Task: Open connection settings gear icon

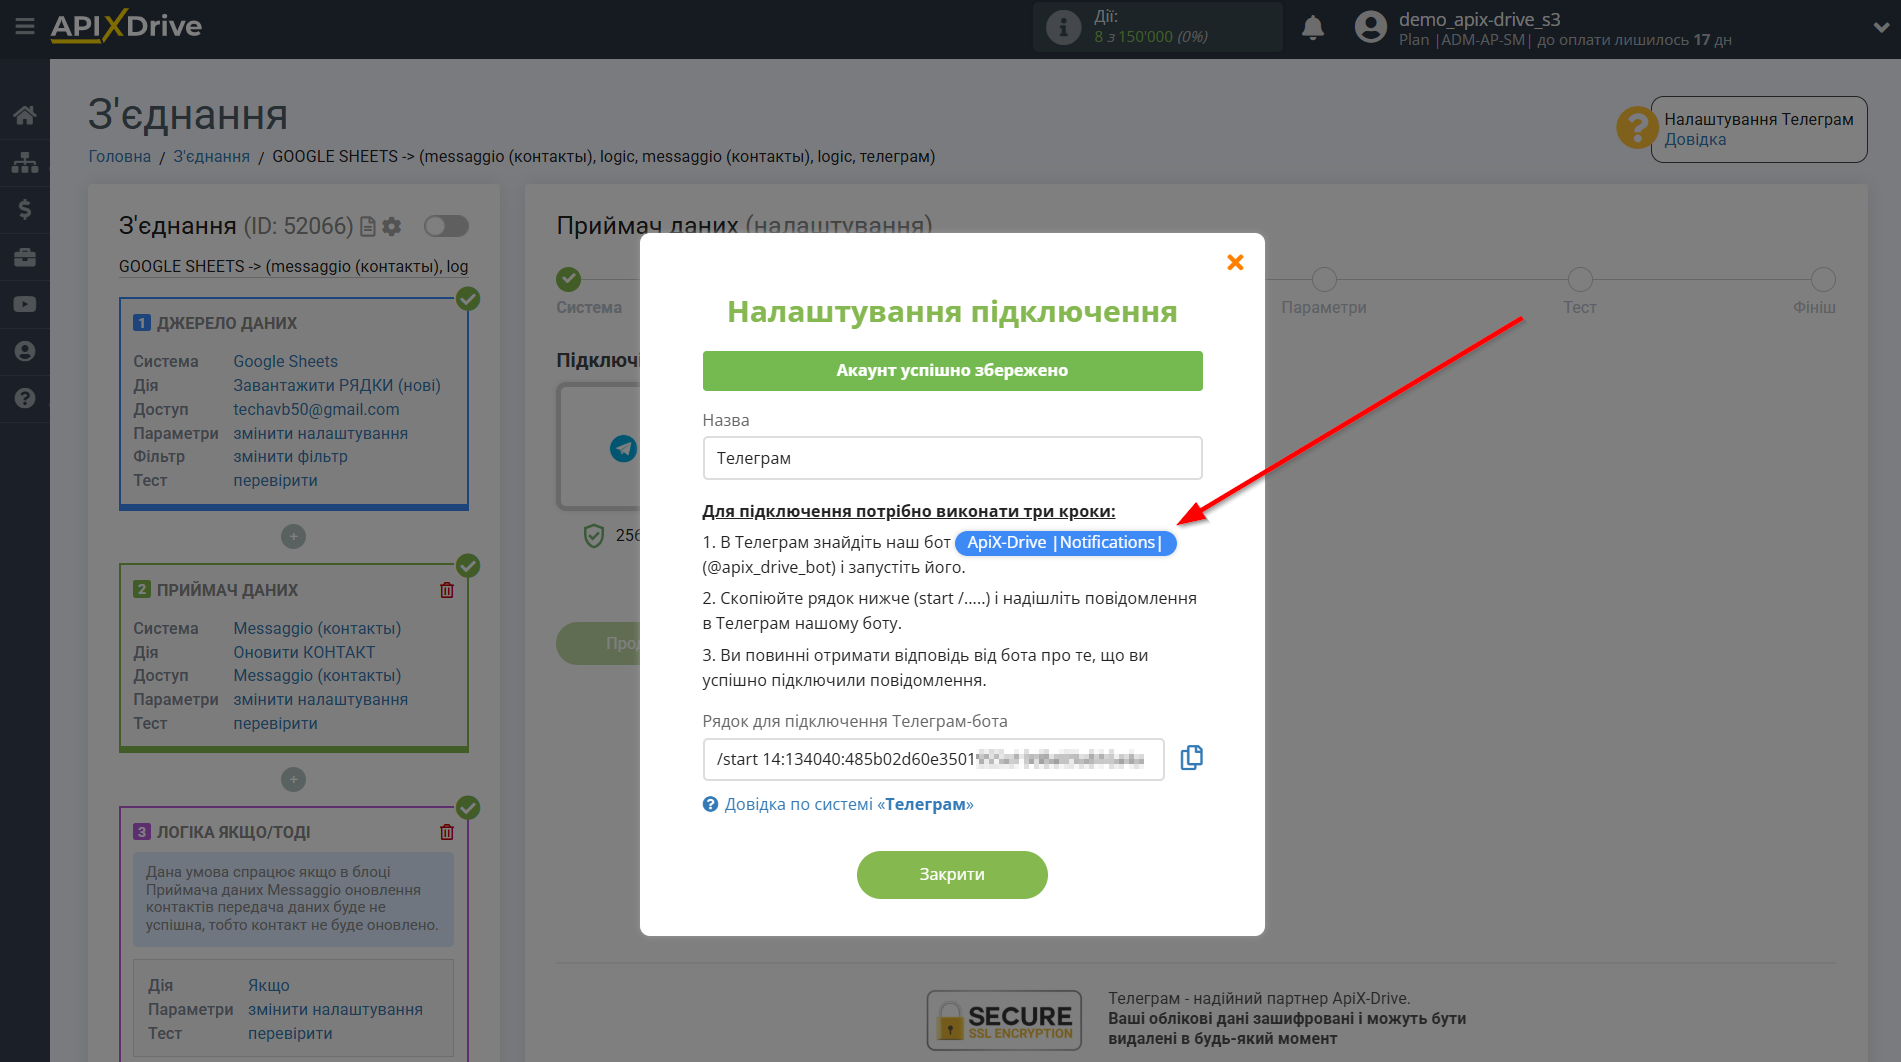Action: tap(392, 227)
